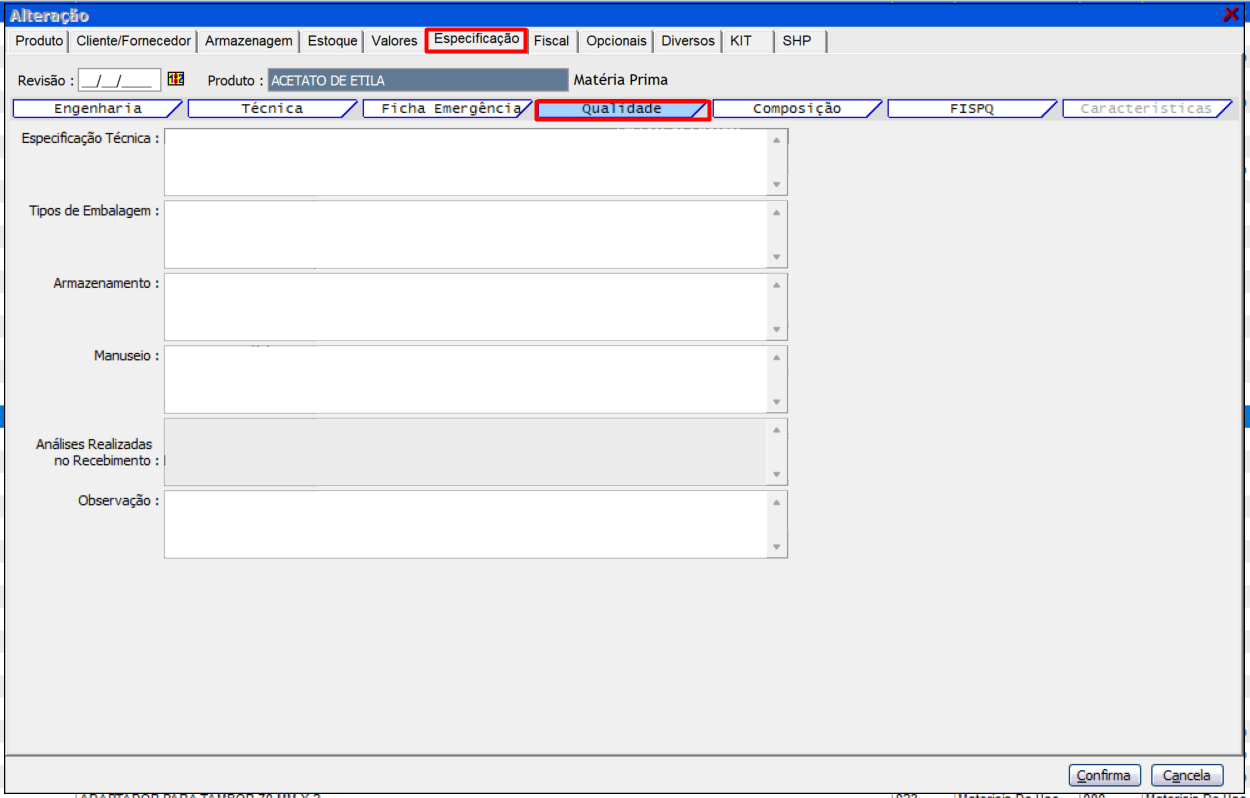1250x798 pixels.
Task: Open the Cliente/Fornecedor tab
Action: [133, 41]
